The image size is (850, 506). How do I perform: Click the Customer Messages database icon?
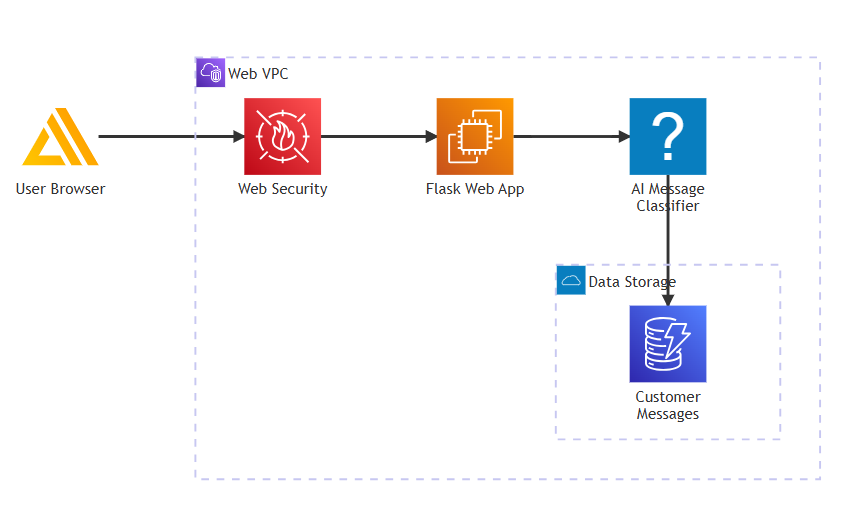(668, 344)
